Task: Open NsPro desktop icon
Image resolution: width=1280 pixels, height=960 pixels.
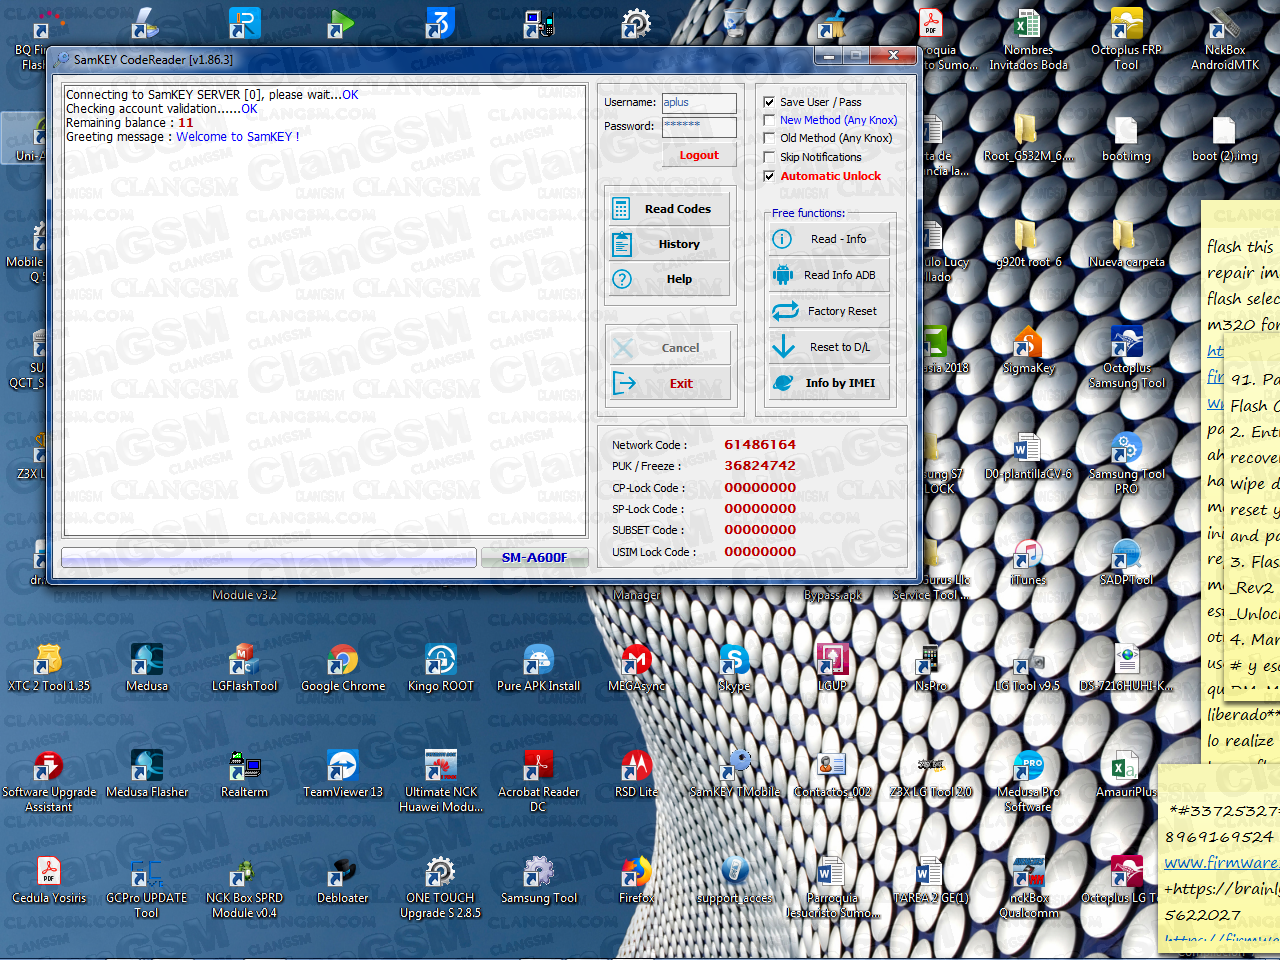Action: tap(930, 668)
